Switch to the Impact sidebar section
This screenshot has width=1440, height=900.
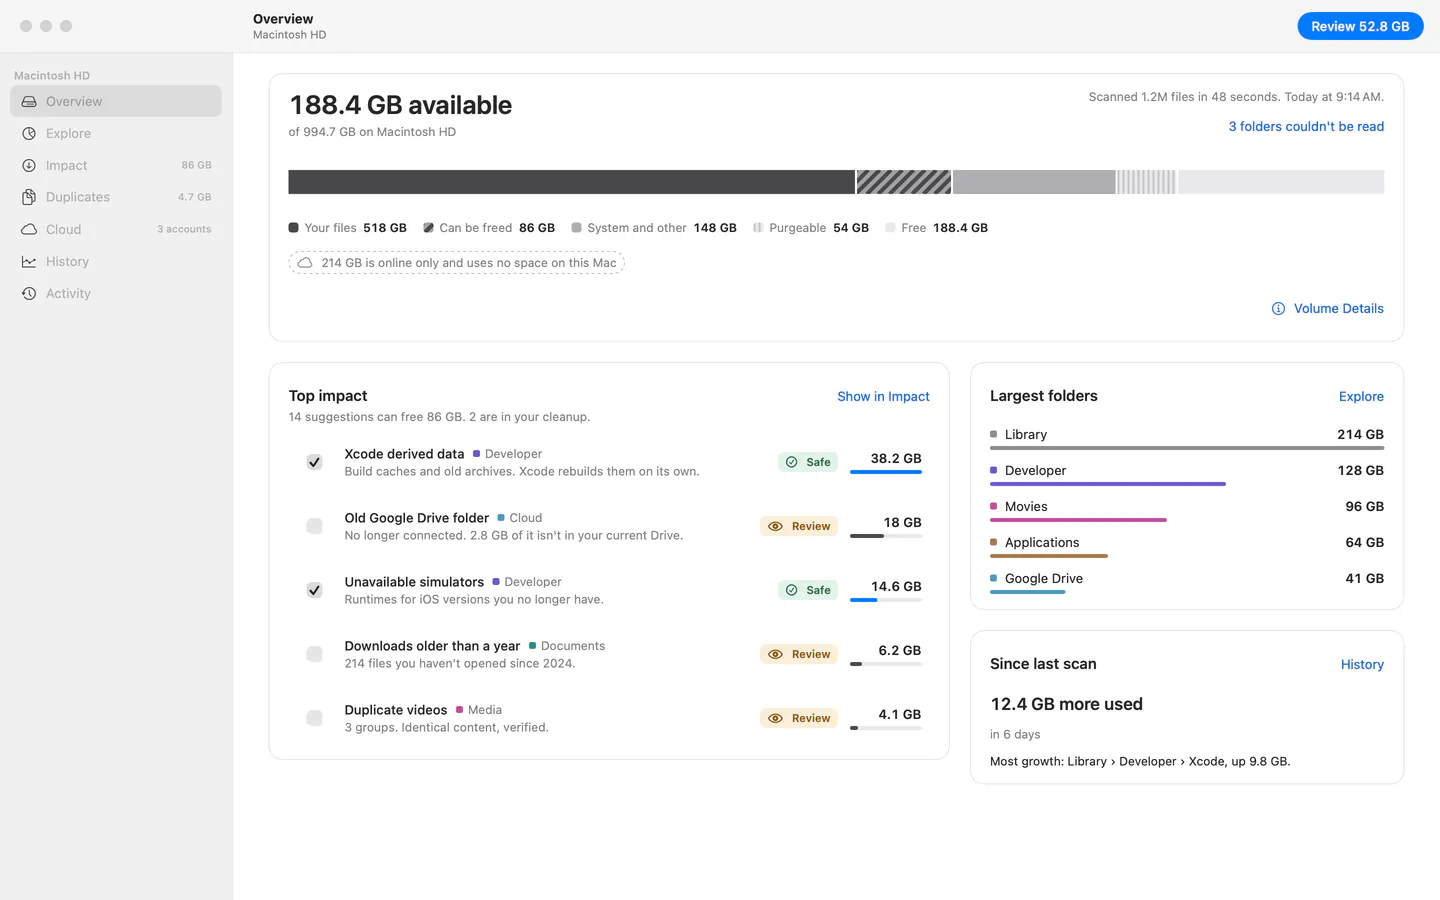116,165
